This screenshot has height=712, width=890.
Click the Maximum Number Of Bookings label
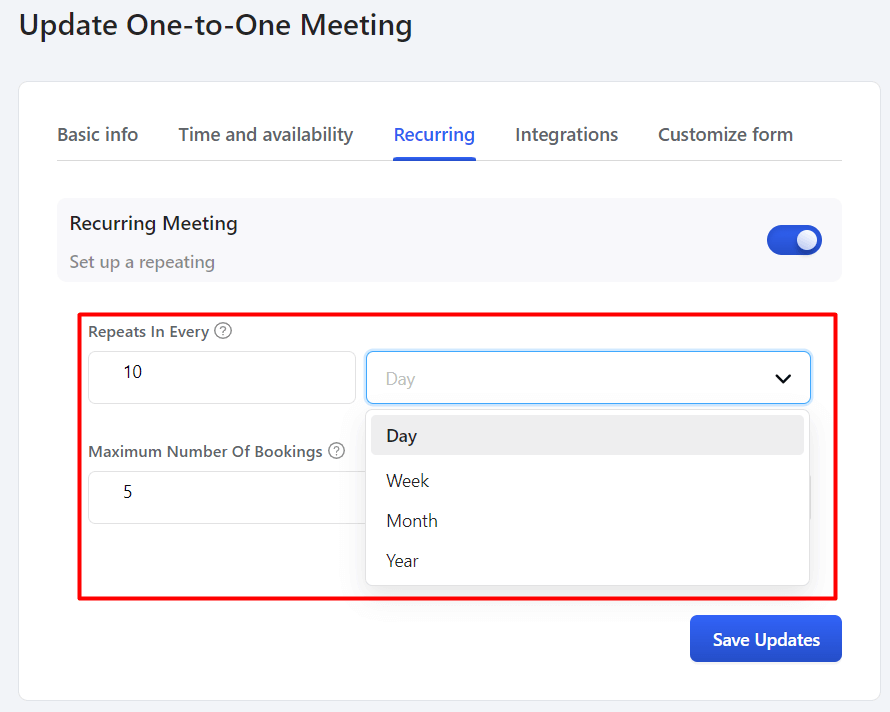205,451
